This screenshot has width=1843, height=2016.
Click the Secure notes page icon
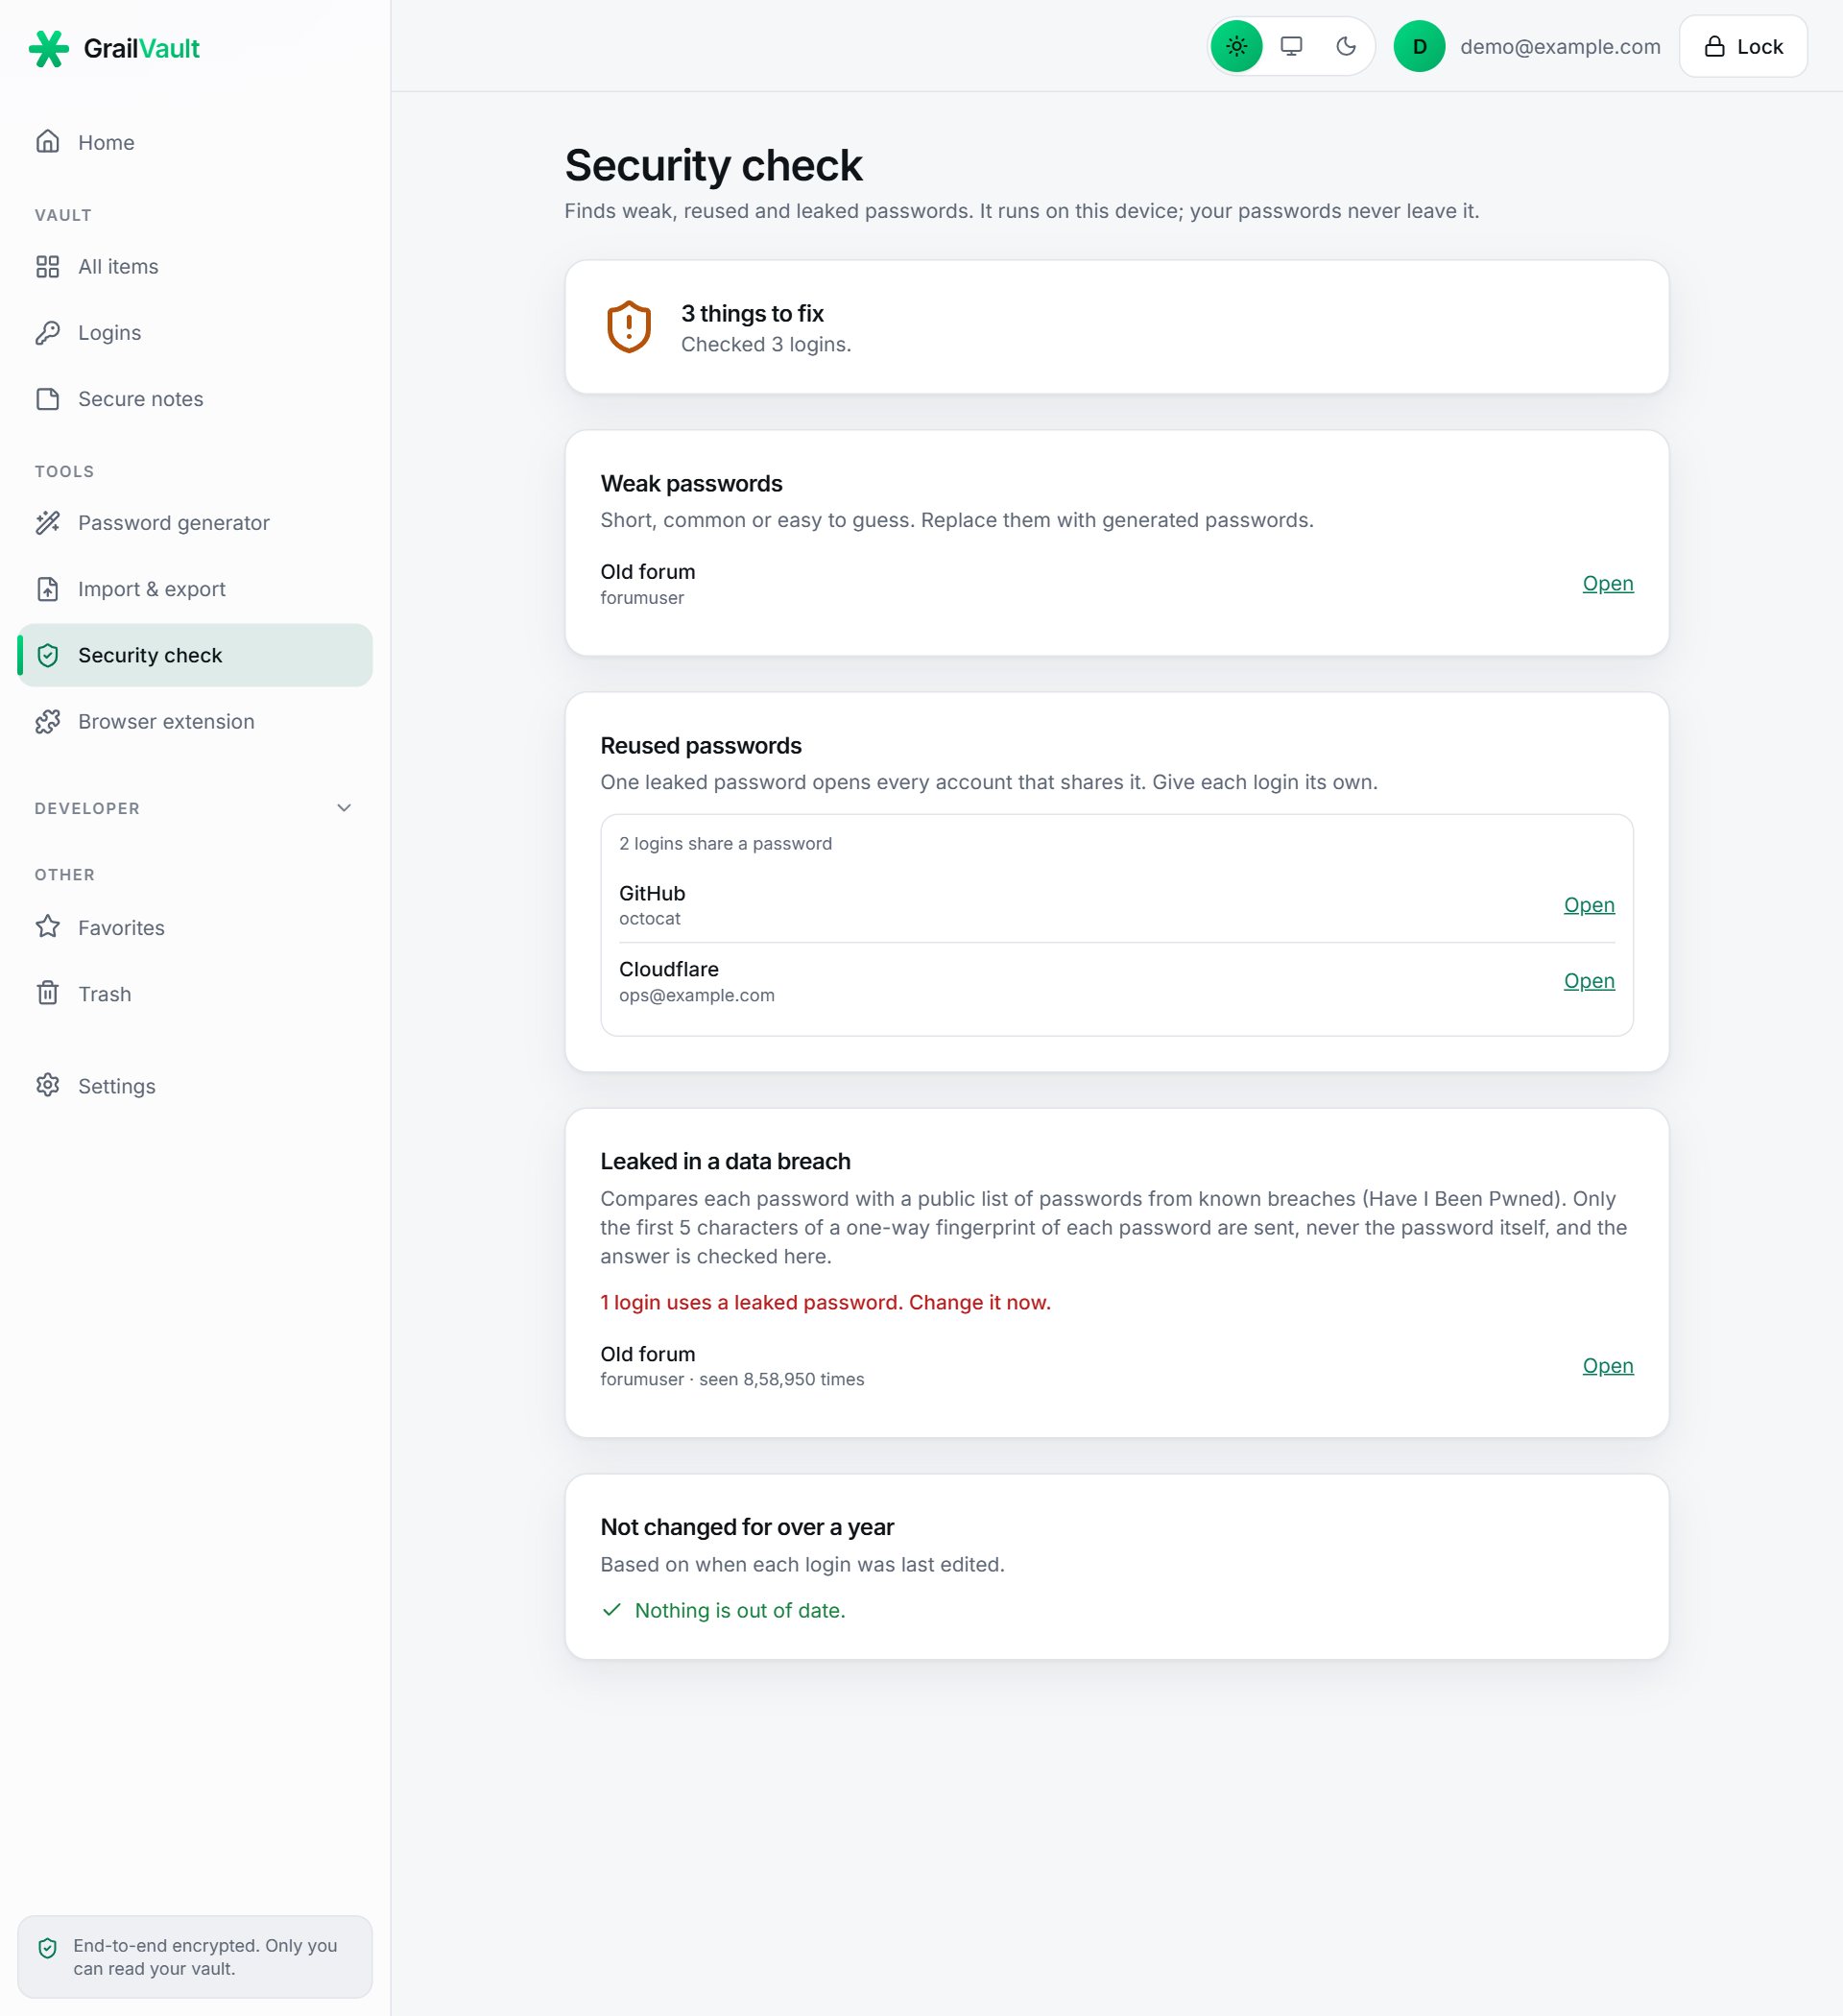pos(47,399)
